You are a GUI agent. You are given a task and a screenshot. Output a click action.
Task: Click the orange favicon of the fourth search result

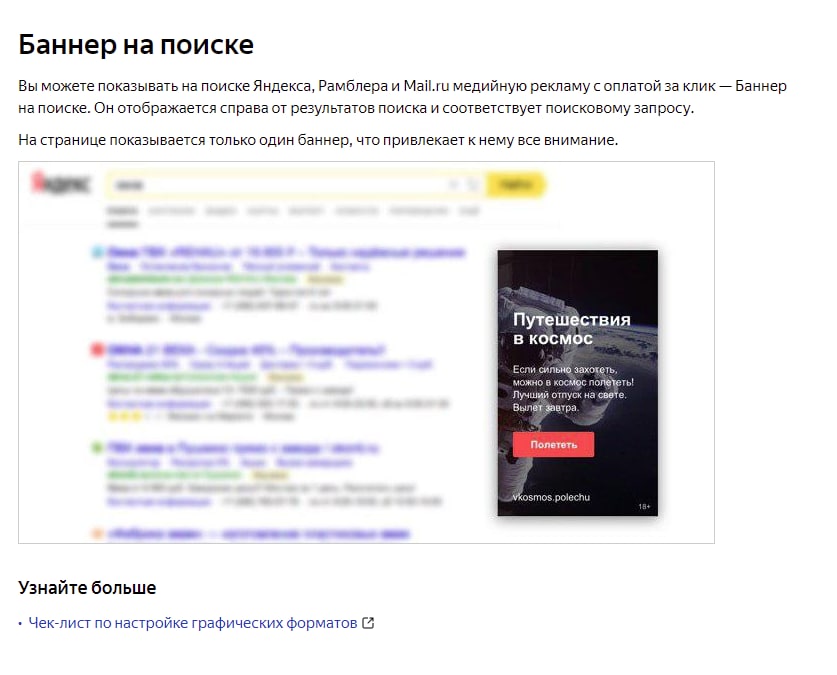[97, 533]
